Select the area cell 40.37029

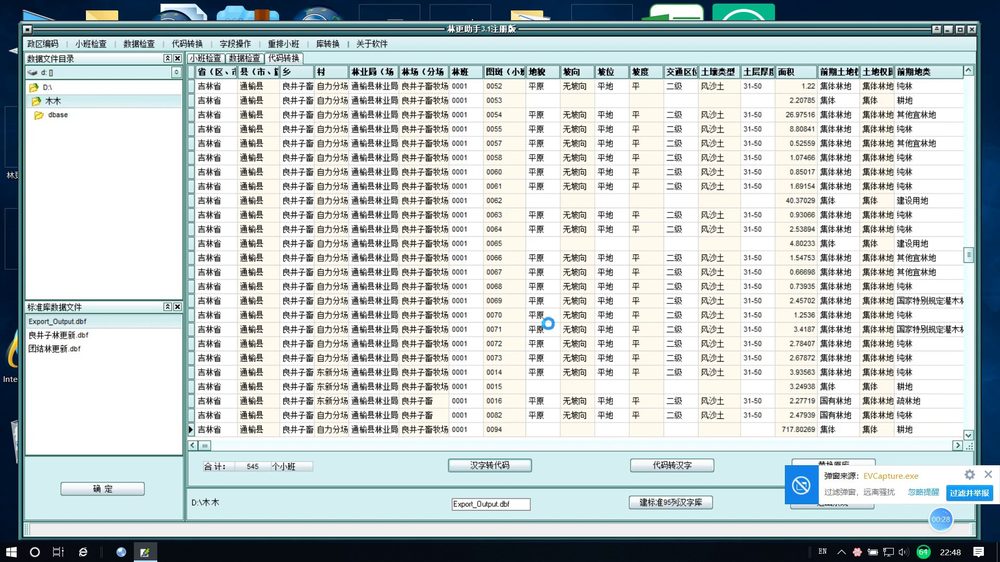796,200
